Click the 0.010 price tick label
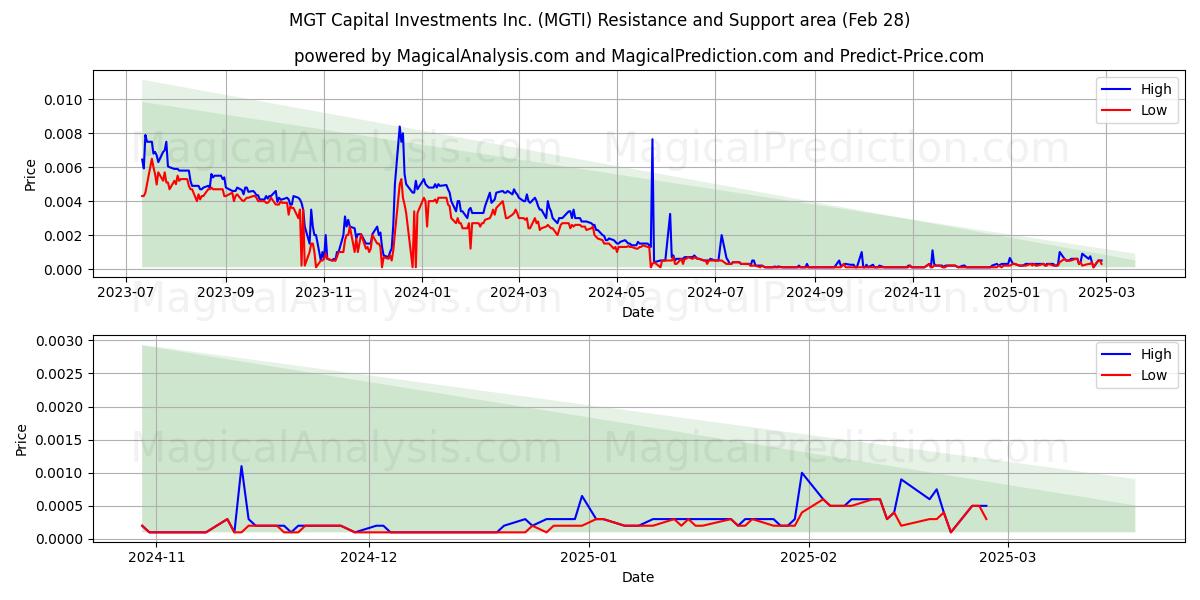 coord(65,100)
